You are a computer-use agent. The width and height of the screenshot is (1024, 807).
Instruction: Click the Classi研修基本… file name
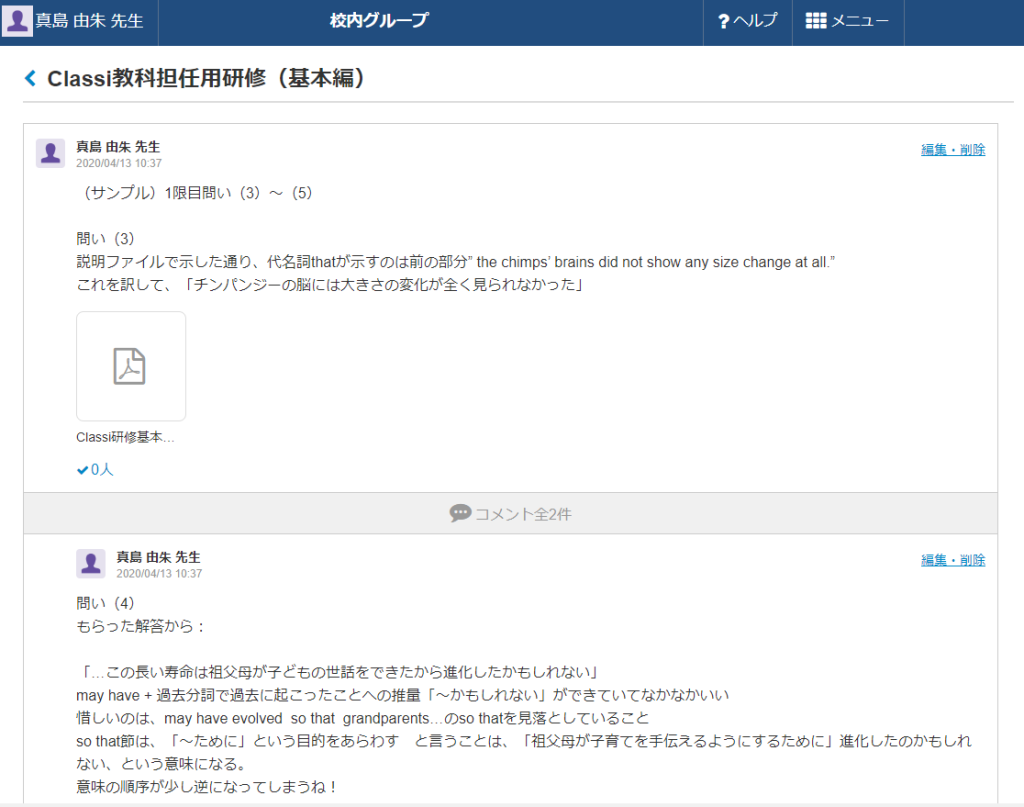125,437
